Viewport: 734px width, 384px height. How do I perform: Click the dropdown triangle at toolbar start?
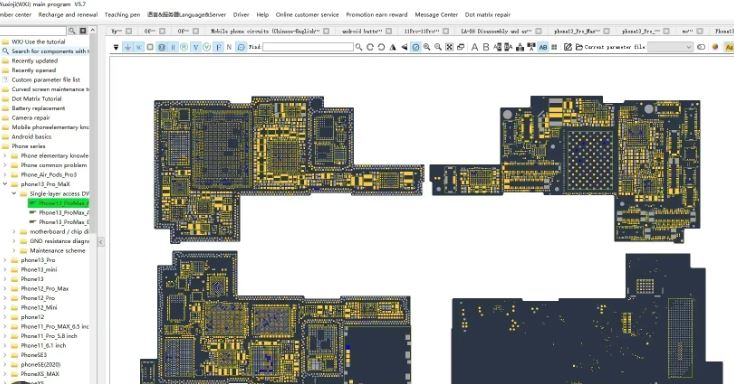tap(116, 47)
